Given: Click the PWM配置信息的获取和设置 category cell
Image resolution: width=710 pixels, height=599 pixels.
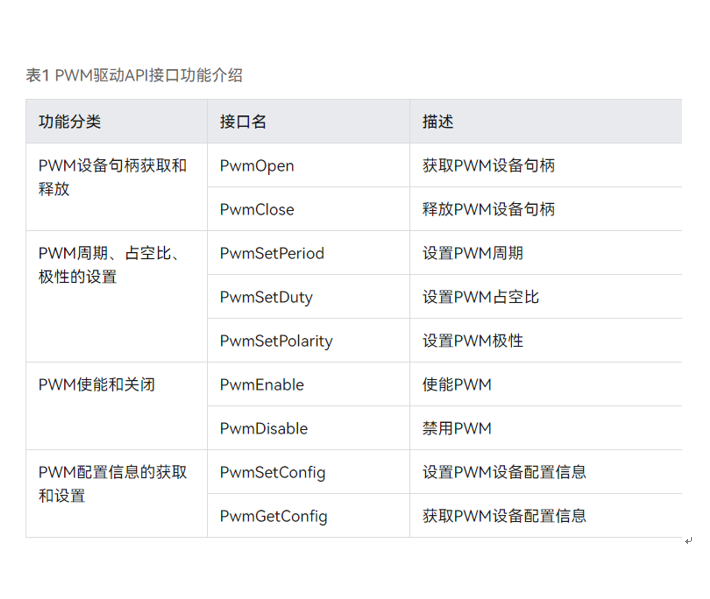Looking at the screenshot, I should 112,484.
